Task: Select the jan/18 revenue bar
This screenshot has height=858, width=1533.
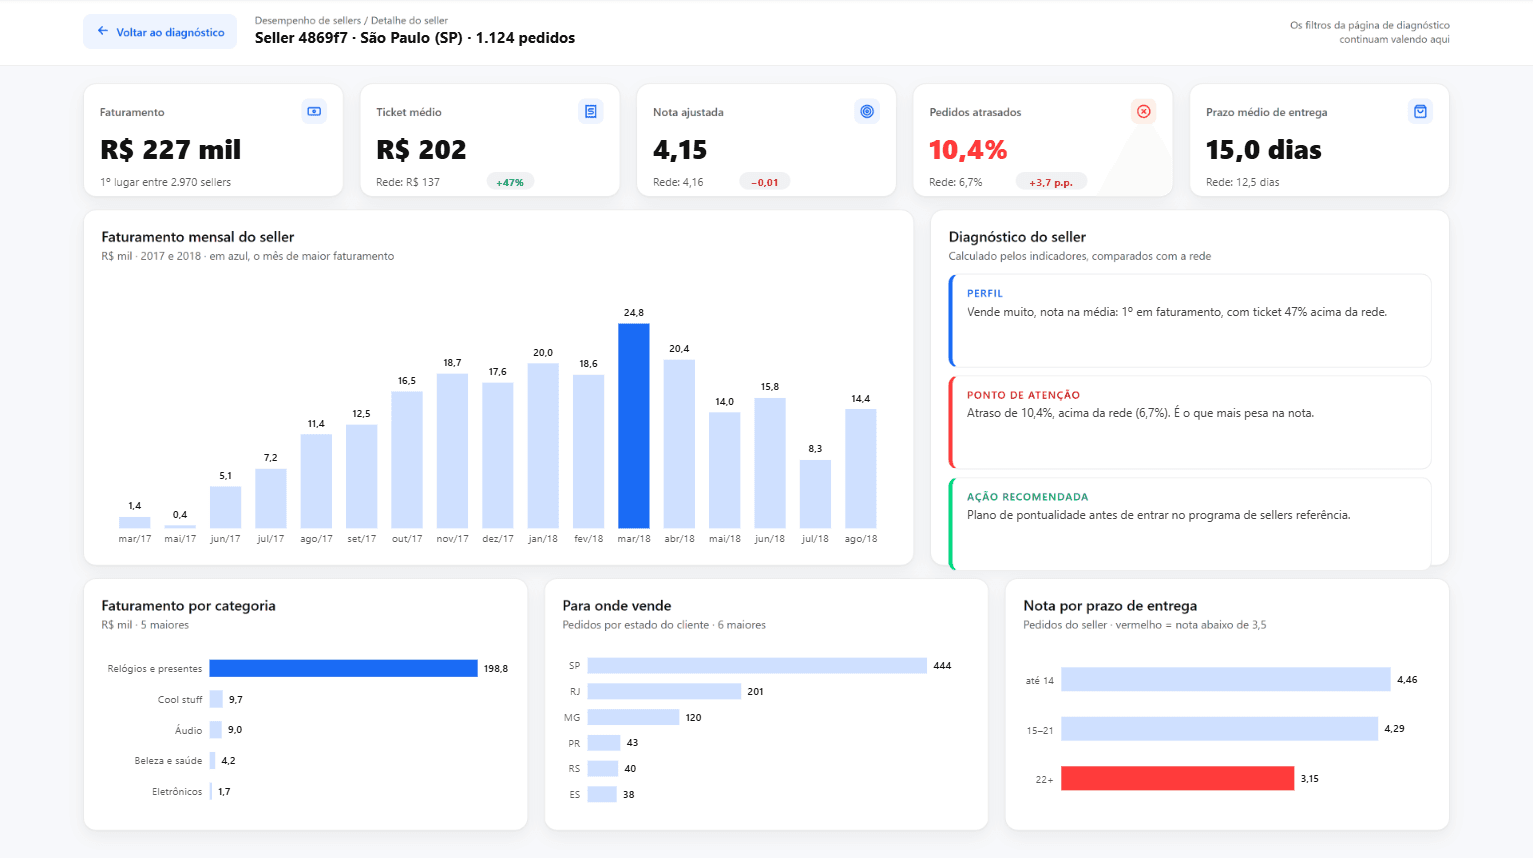Action: [543, 446]
